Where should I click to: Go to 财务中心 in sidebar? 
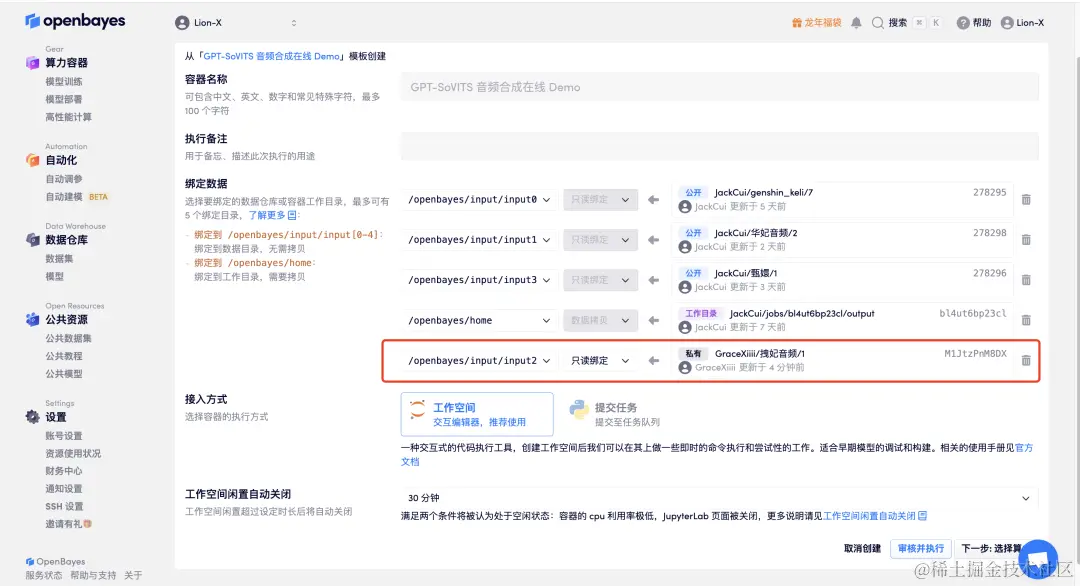point(63,471)
